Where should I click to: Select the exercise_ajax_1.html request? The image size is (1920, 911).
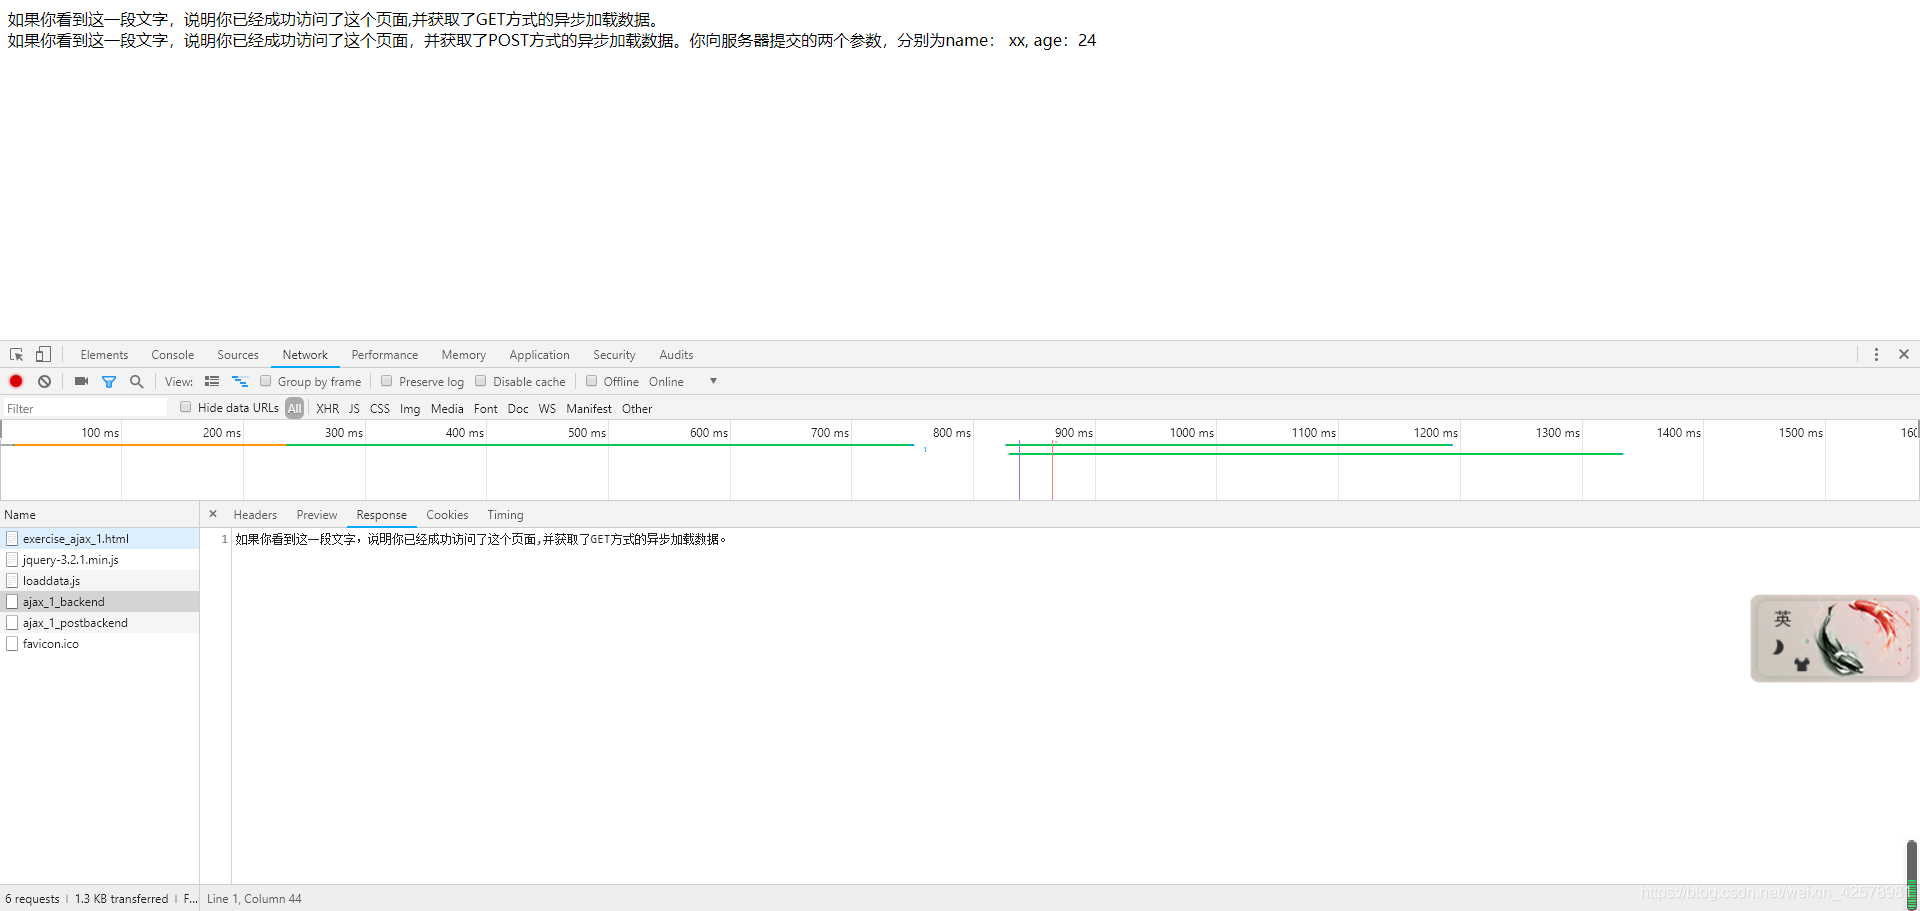[99, 538]
